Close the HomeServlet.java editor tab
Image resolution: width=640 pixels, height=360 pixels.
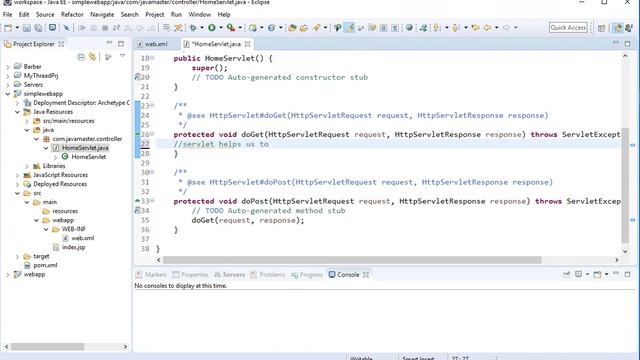(x=247, y=44)
